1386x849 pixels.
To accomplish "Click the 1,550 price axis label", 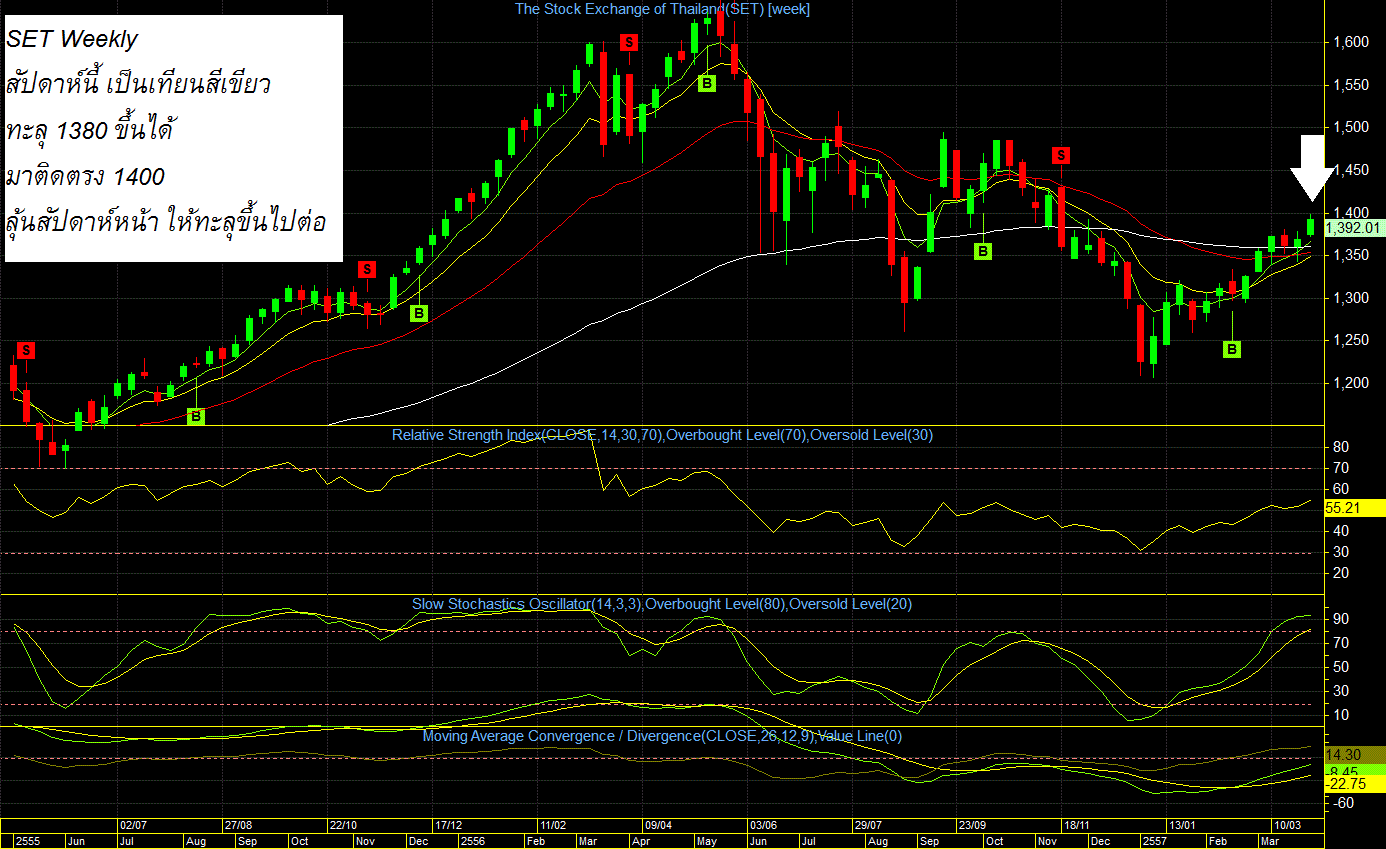I will coord(1350,85).
